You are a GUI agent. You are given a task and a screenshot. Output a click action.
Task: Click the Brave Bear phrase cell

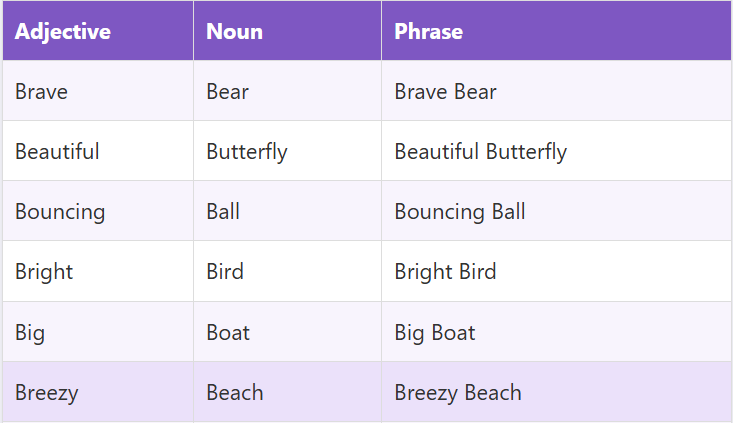445,92
